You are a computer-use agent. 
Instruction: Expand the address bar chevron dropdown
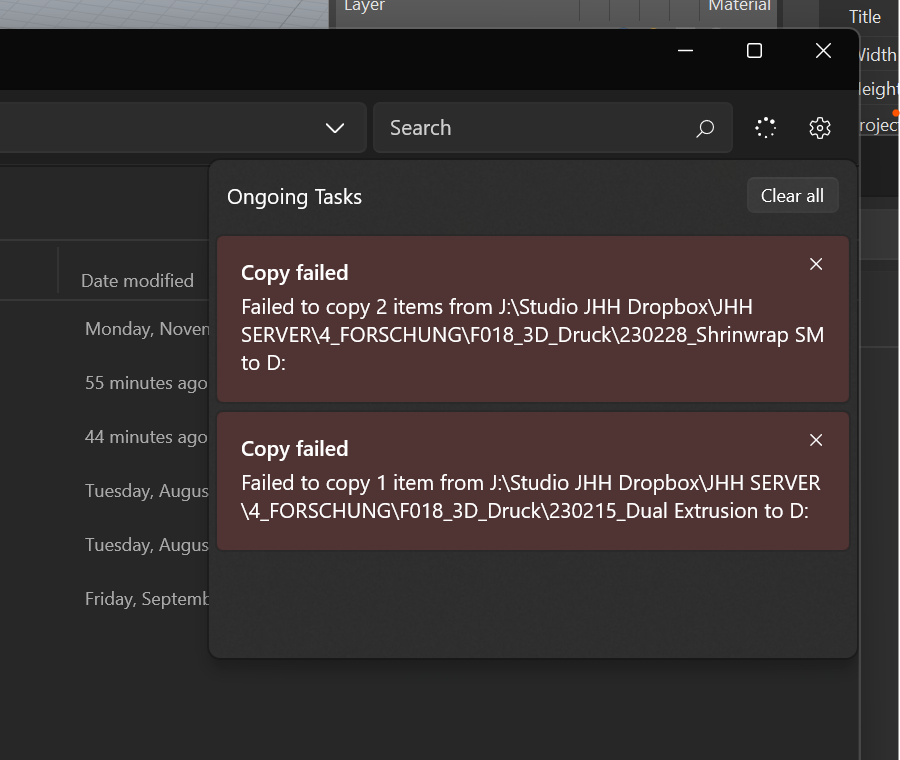pyautogui.click(x=334, y=127)
